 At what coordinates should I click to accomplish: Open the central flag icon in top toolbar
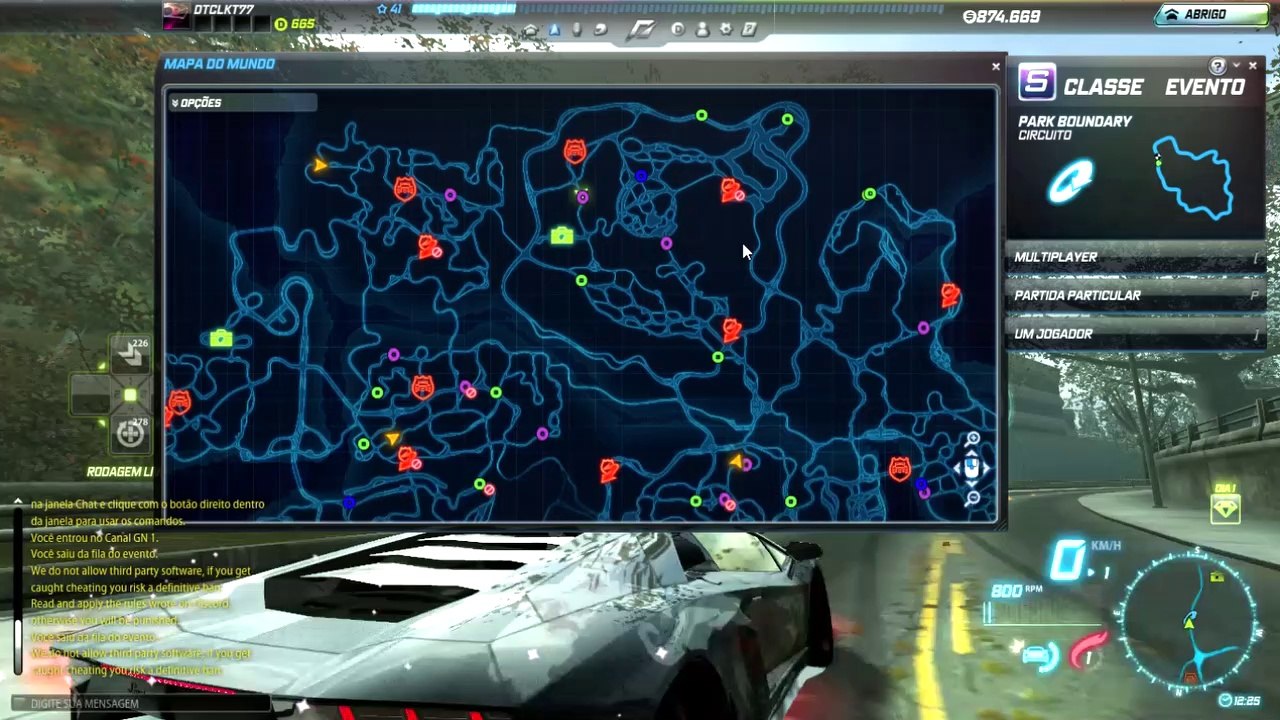(x=640, y=30)
